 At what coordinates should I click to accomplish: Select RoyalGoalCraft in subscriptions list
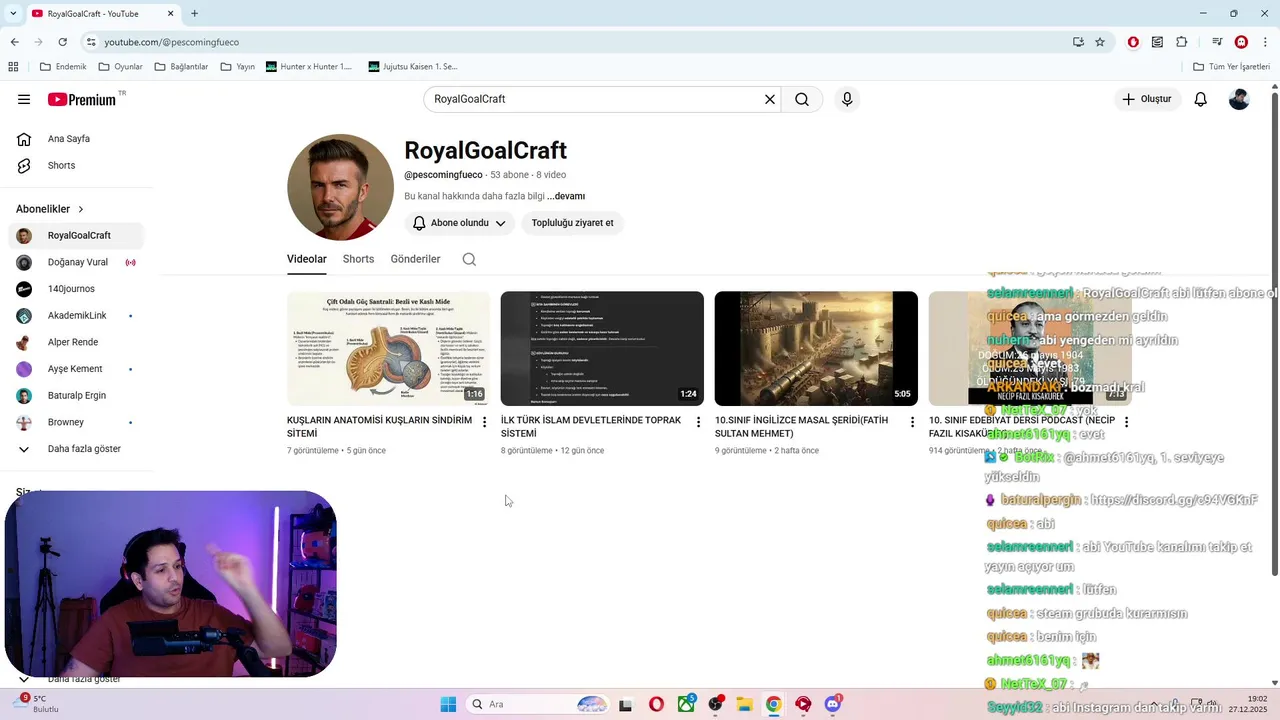[x=76, y=236]
